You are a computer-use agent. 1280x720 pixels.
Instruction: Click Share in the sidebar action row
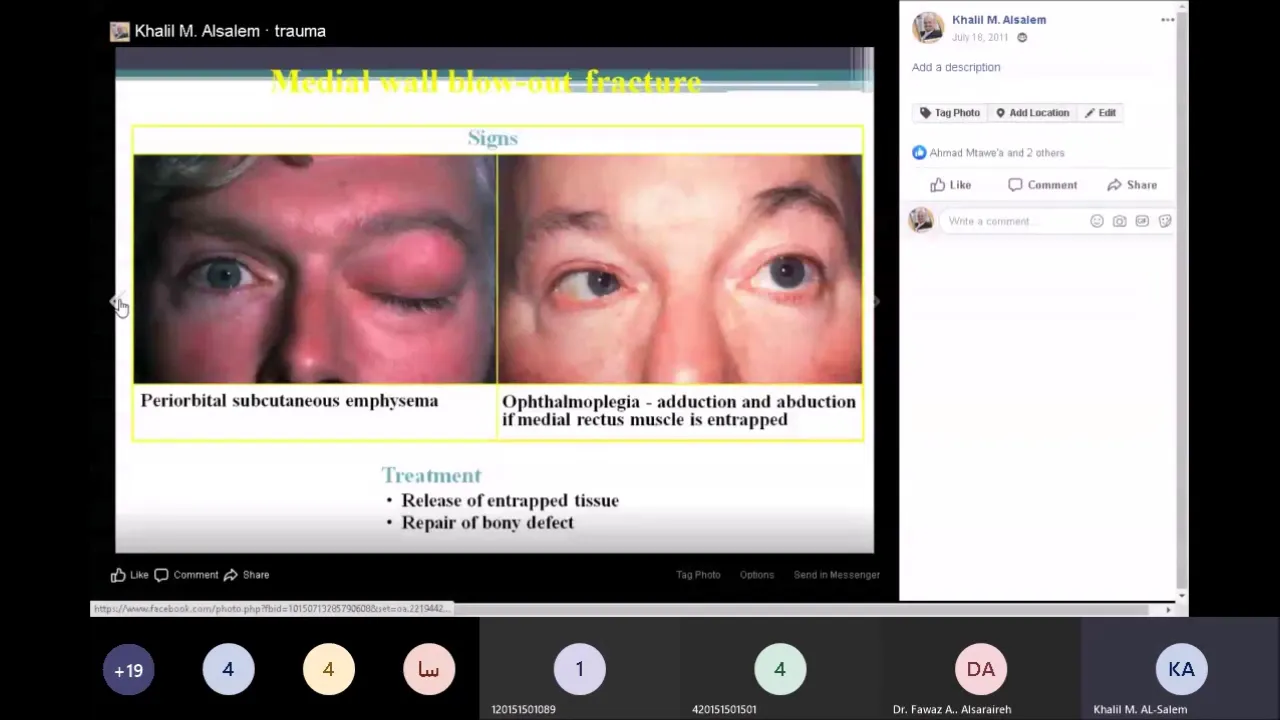tap(1131, 185)
